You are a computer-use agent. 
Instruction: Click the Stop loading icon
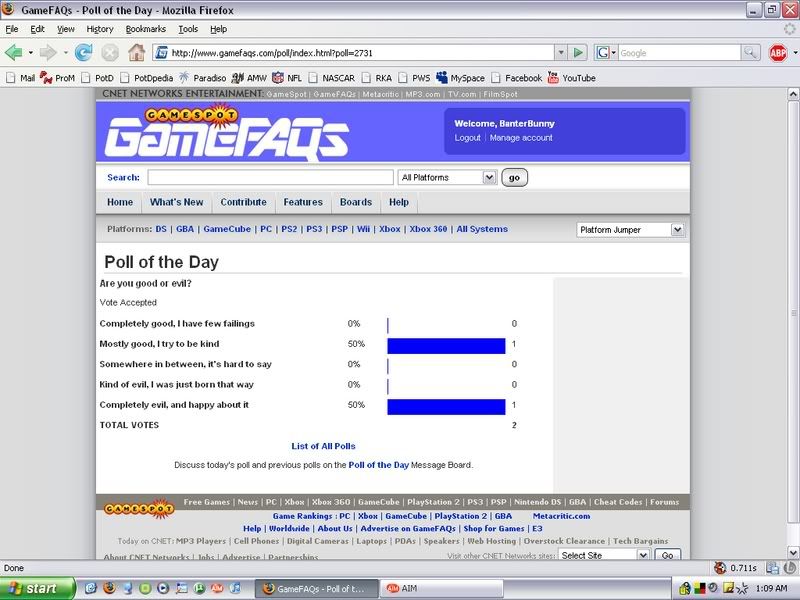tap(110, 52)
